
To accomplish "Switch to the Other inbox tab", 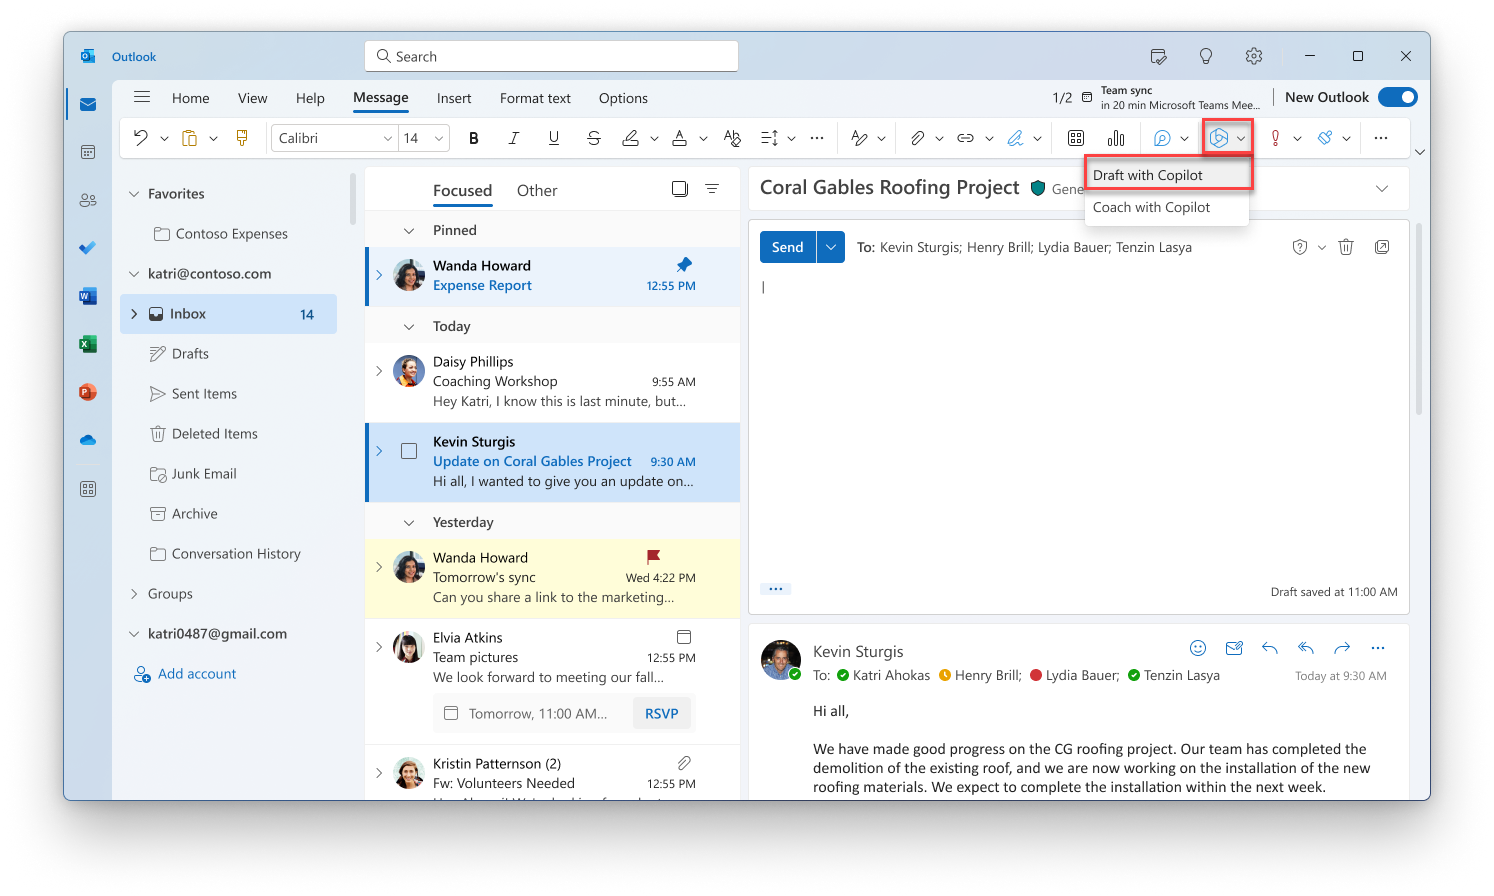I will click(537, 190).
